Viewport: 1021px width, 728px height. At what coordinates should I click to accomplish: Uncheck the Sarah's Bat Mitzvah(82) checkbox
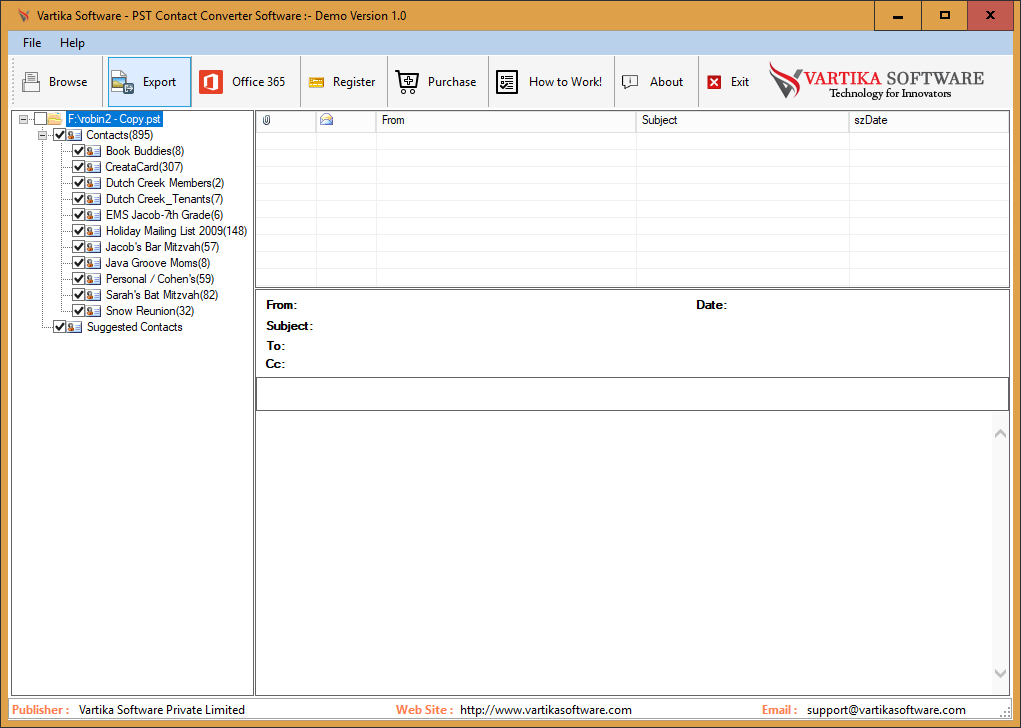[78, 295]
